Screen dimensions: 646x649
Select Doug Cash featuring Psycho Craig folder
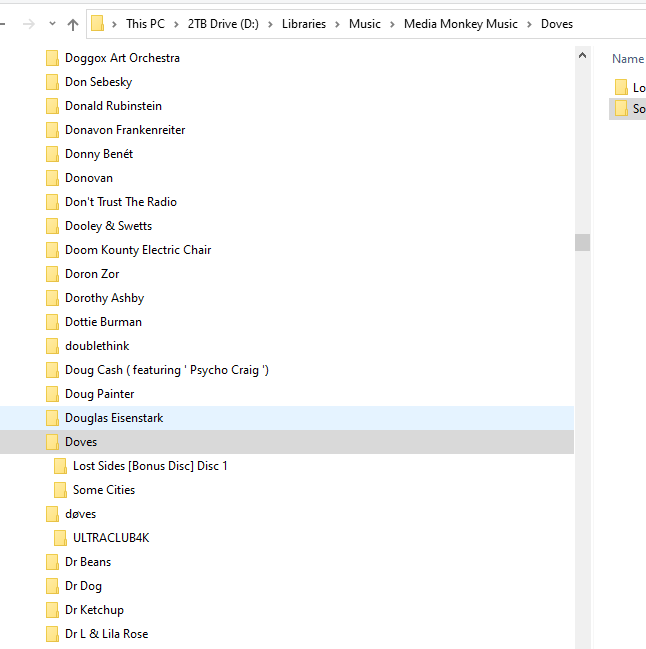point(167,370)
